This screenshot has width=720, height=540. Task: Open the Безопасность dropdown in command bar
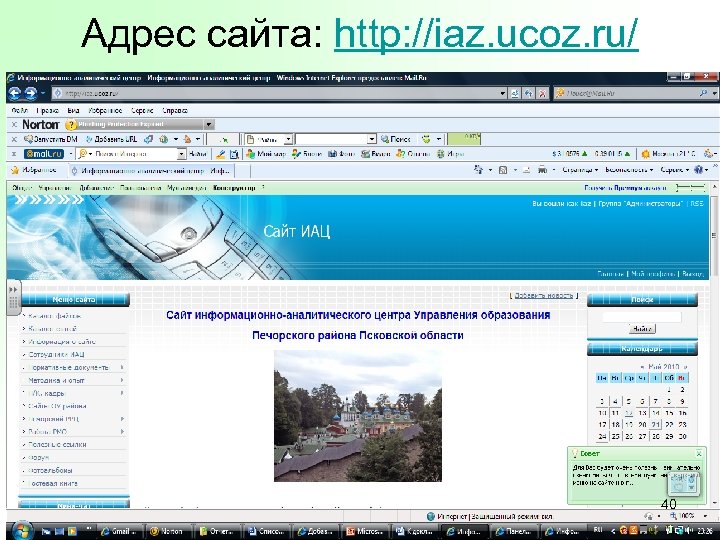point(629,170)
